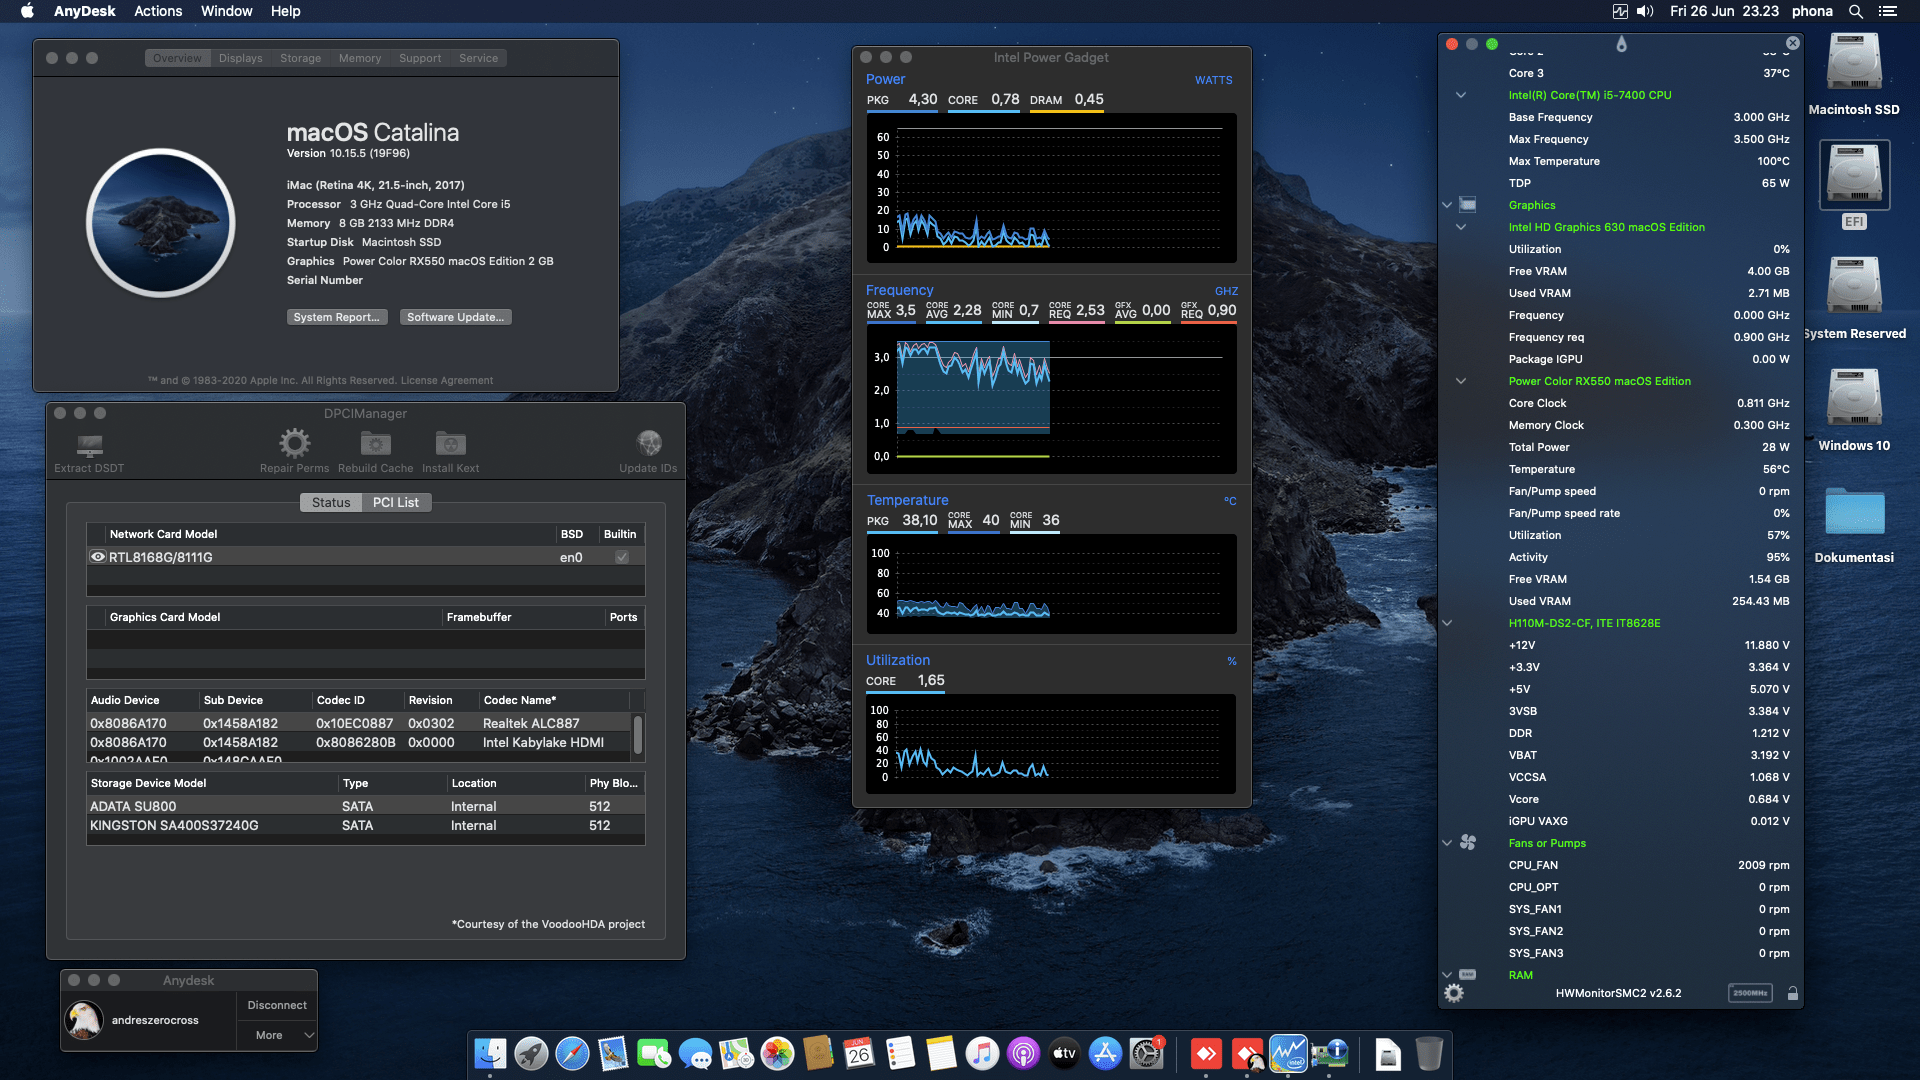1920x1080 pixels.
Task: Expand the More options in AnyDesk
Action: [276, 1035]
